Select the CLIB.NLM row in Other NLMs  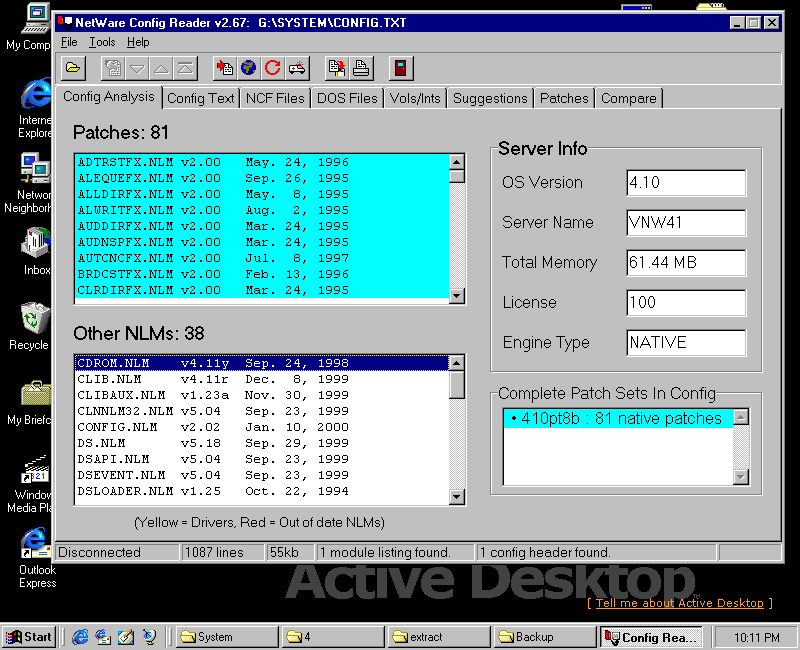[x=262, y=379]
